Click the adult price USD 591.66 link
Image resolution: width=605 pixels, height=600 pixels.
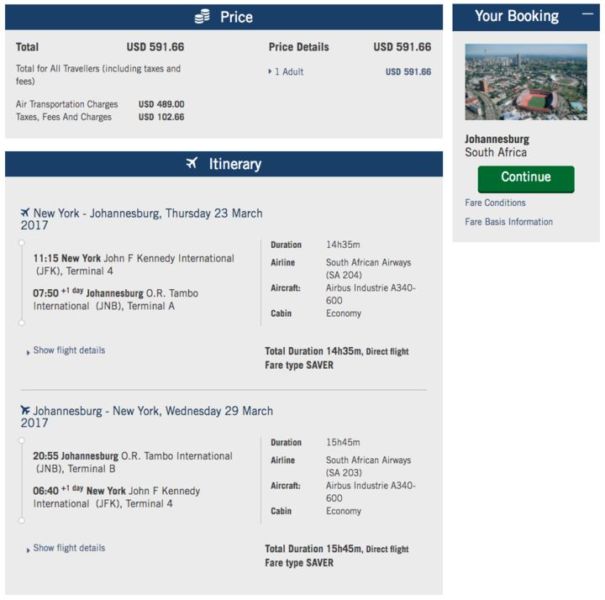[408, 72]
